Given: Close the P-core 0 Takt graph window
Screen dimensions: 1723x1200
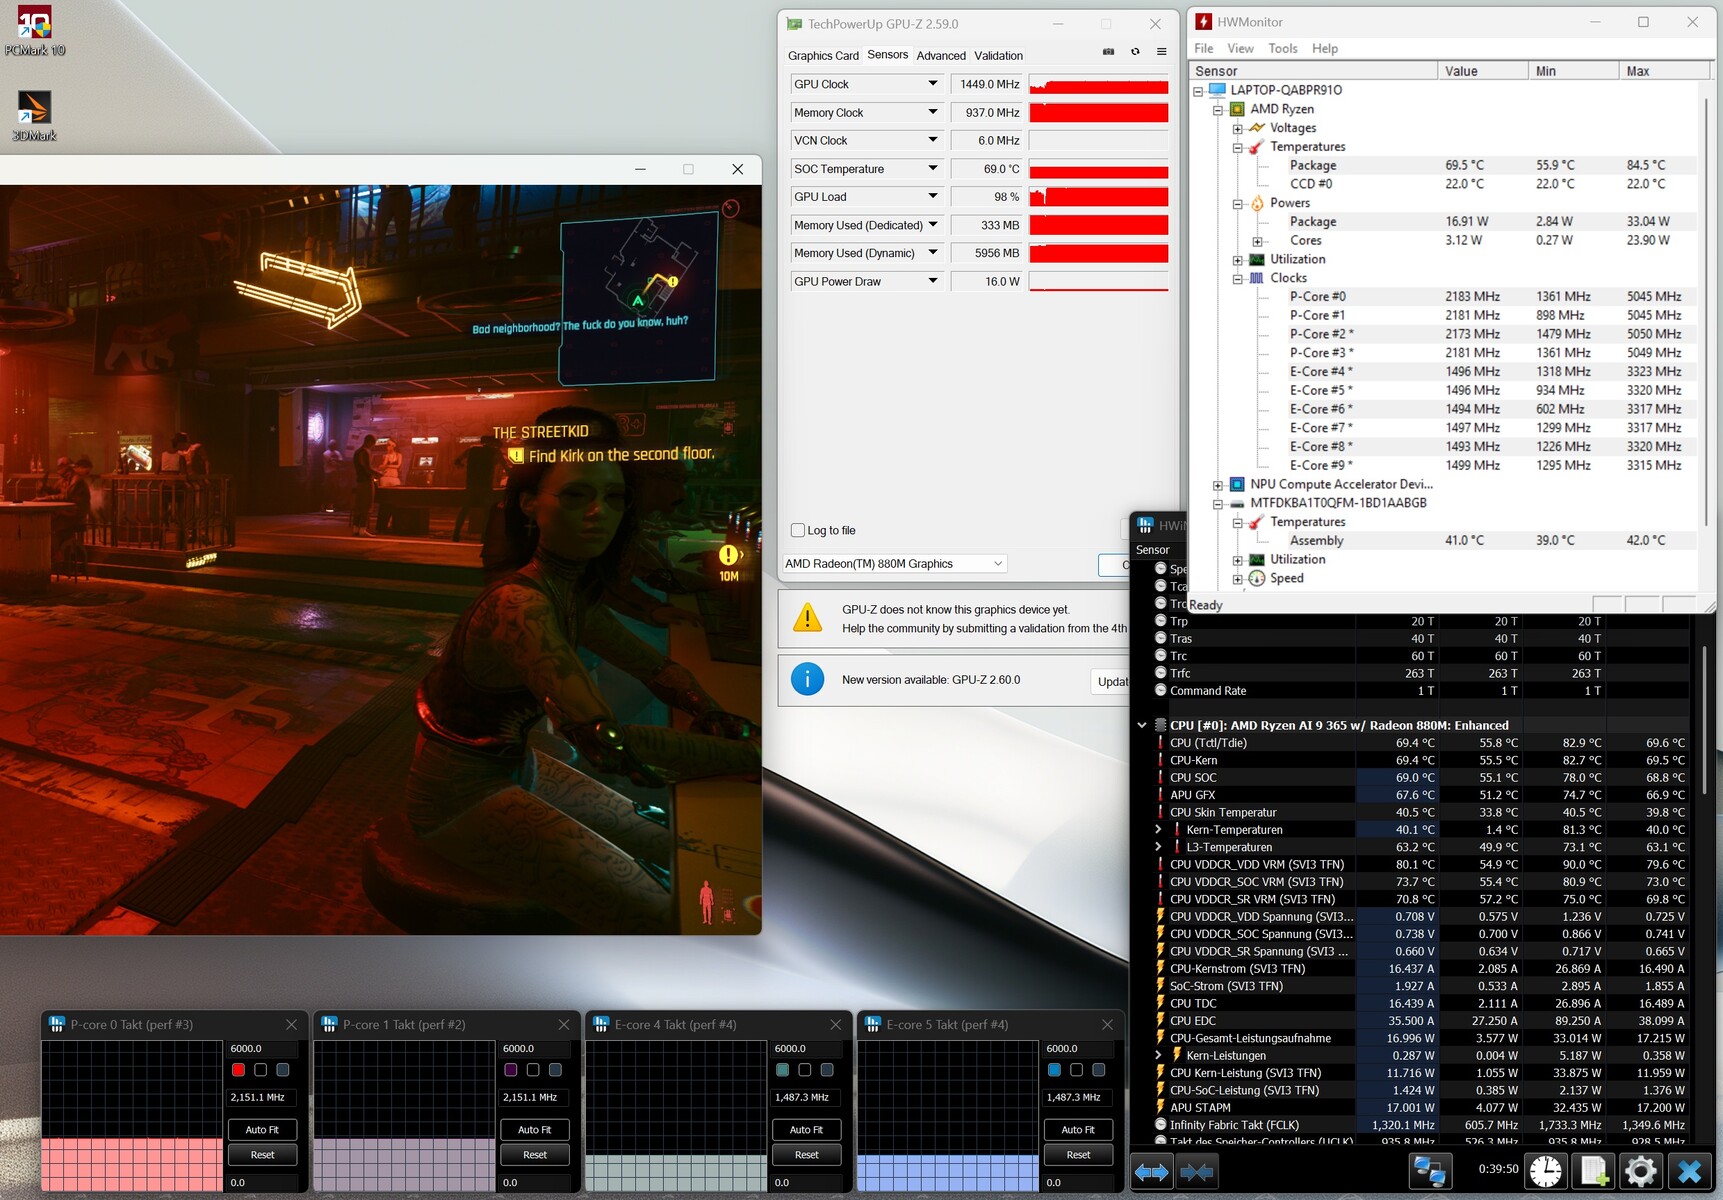Looking at the screenshot, I should click(x=292, y=1024).
